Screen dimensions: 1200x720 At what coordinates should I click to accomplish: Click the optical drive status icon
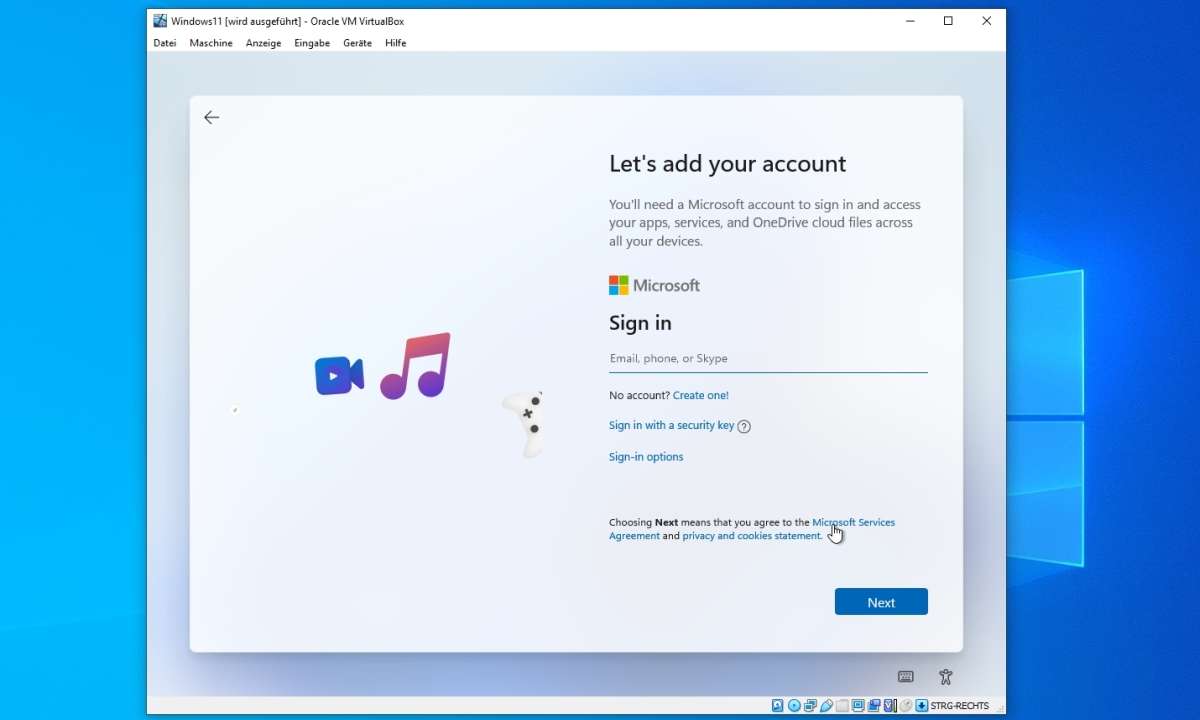pos(794,705)
